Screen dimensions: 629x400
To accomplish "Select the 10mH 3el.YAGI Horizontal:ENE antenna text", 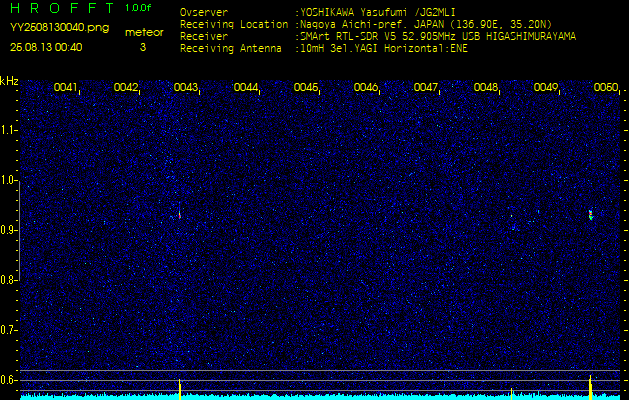I will point(383,49).
